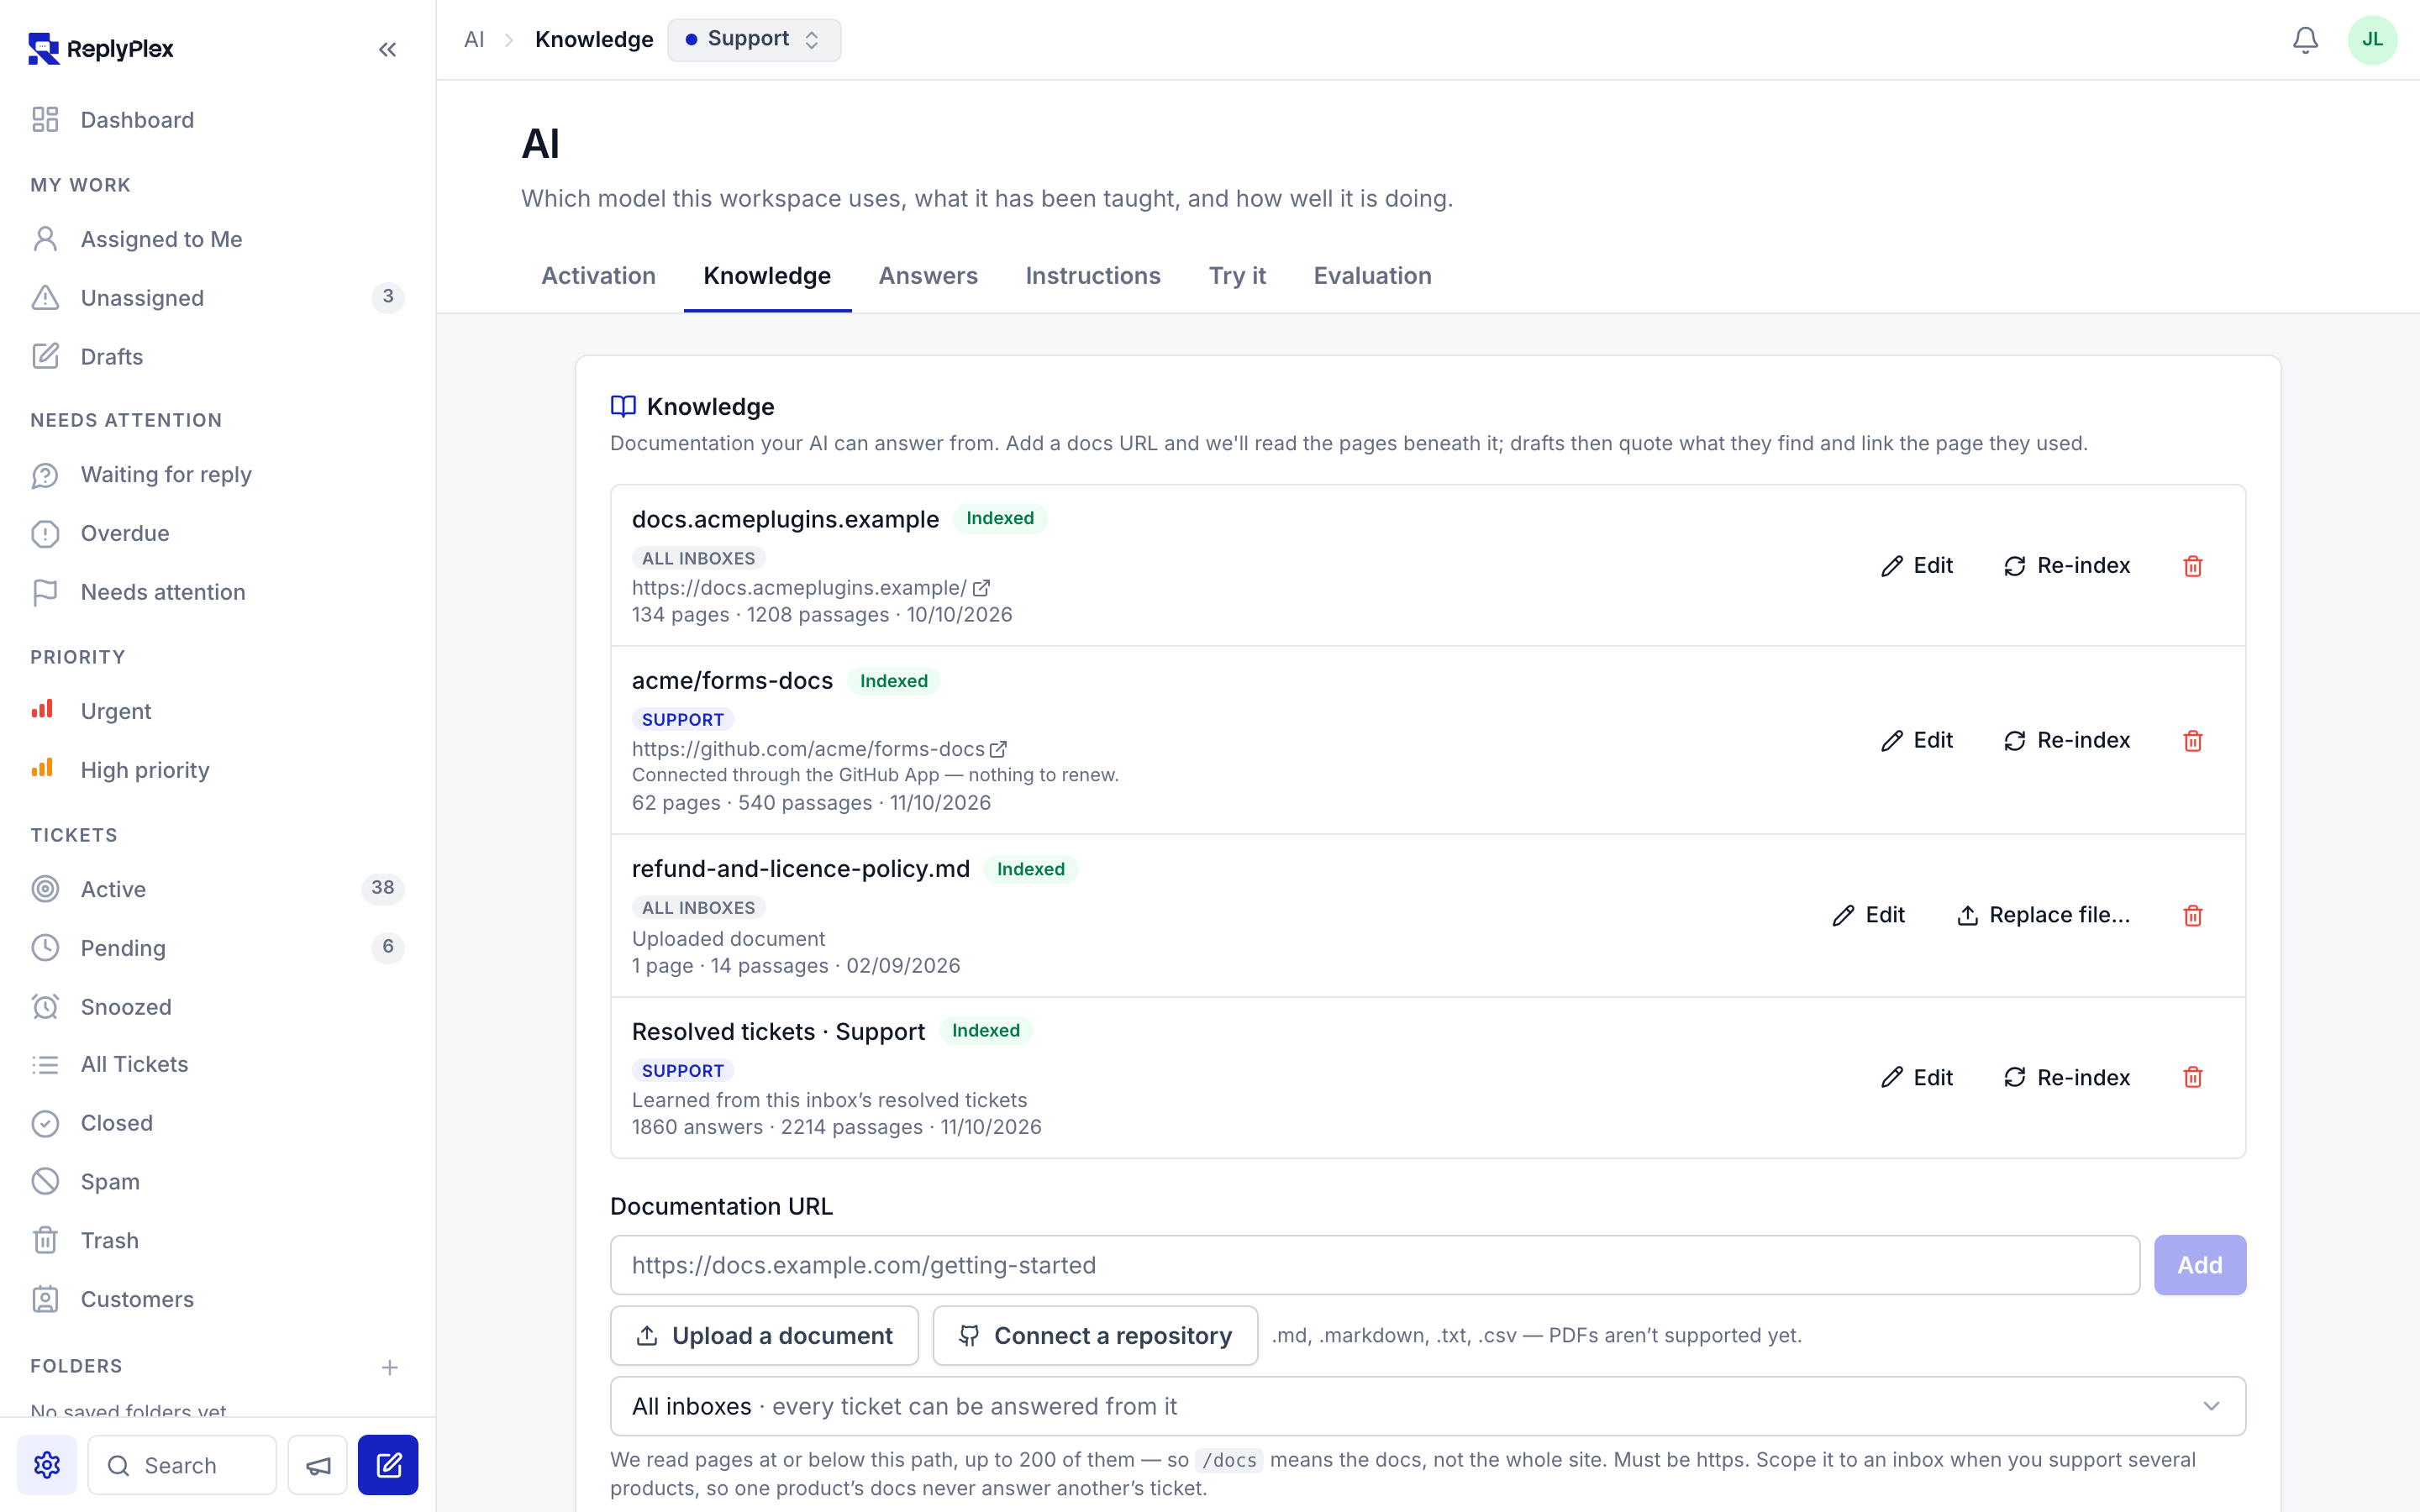
Task: Switch to the Evaluation tab
Action: [x=1372, y=276]
